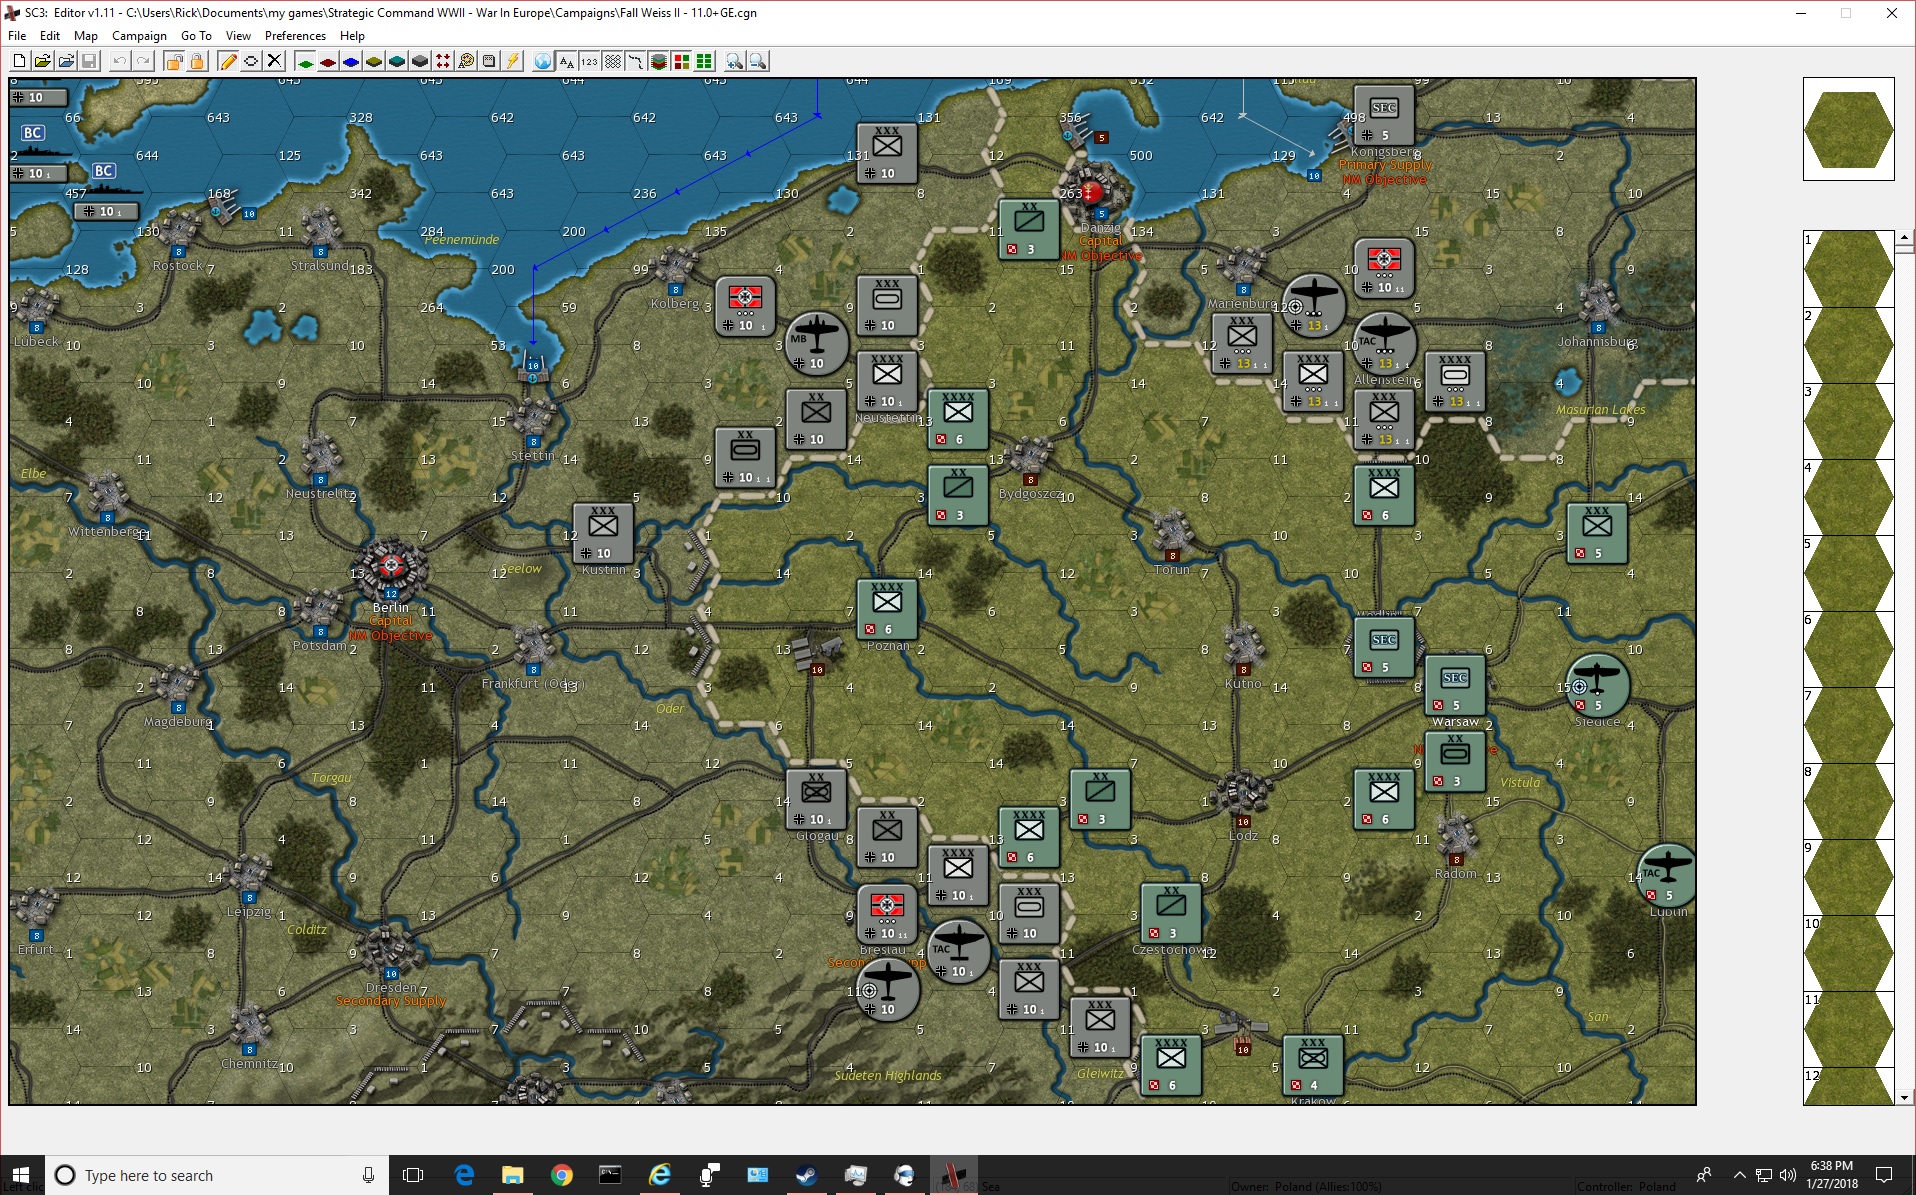Open the Edit menu
The width and height of the screenshot is (1916, 1195).
coord(50,36)
